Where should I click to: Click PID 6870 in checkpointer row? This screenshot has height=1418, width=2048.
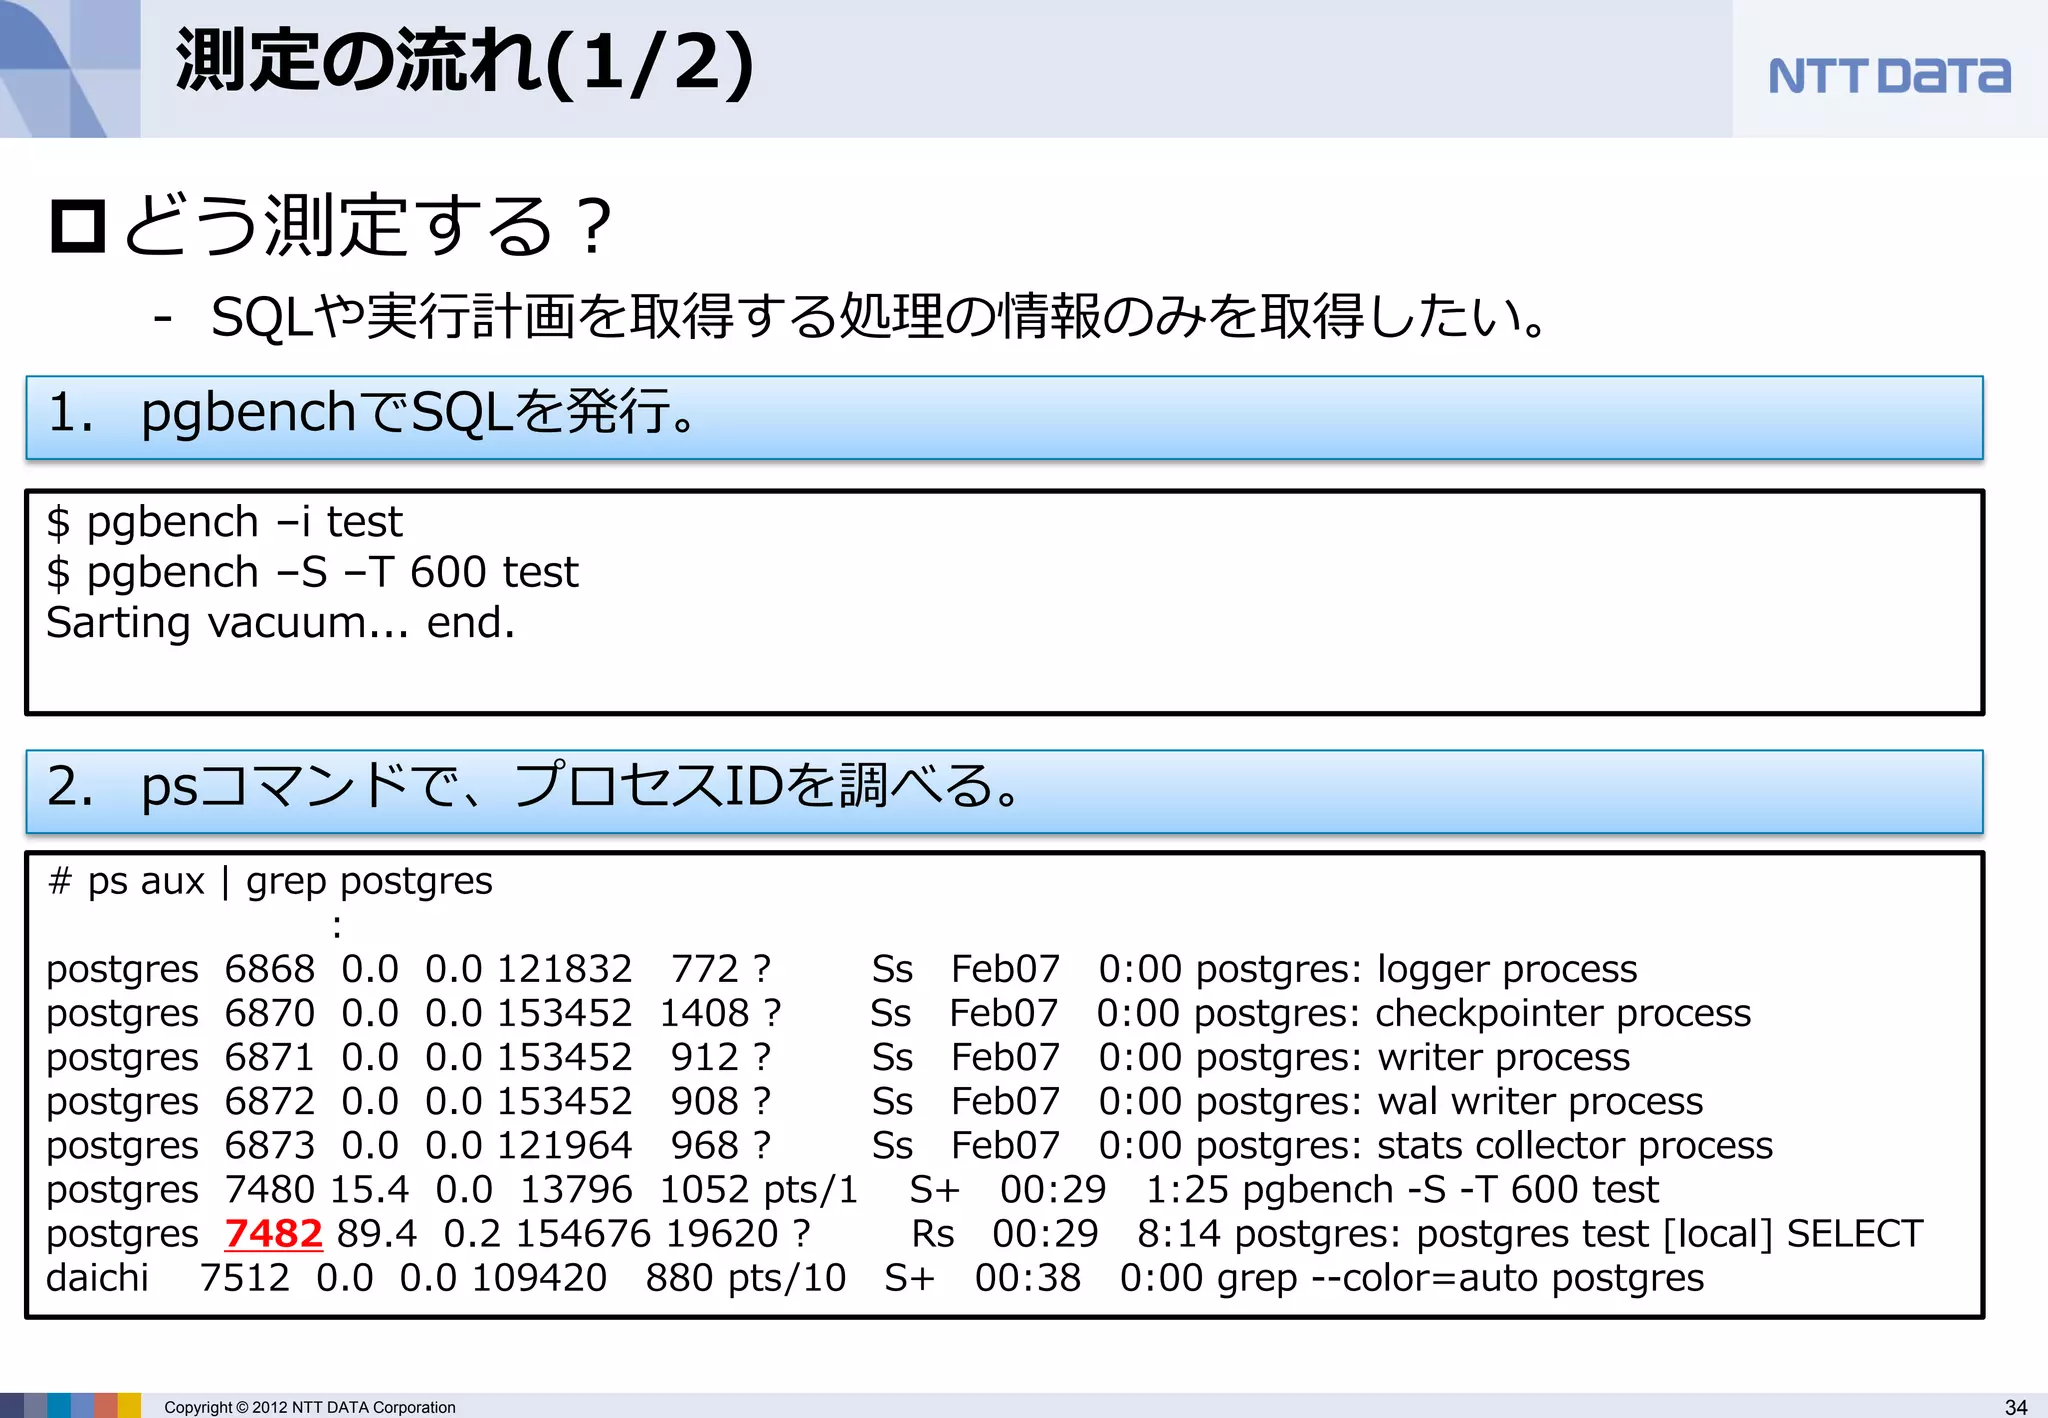coord(269,1013)
